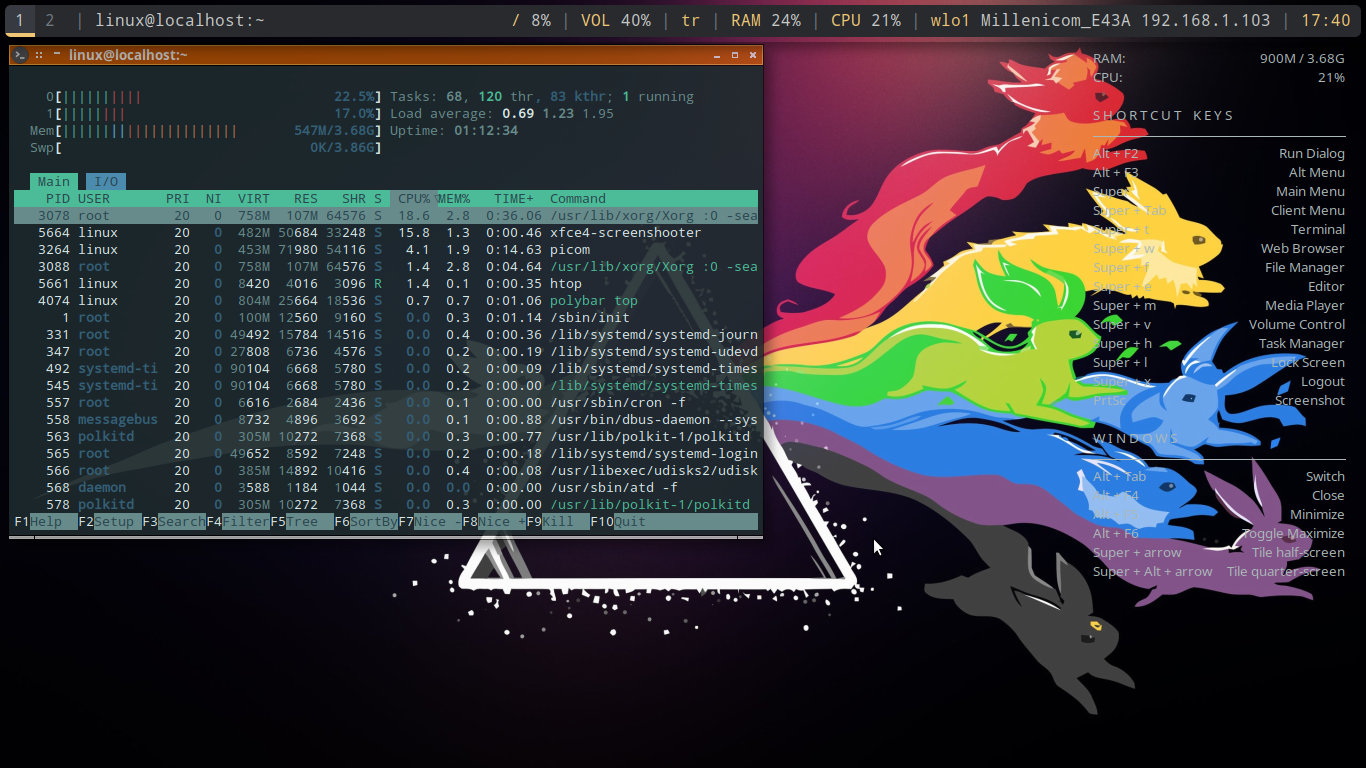Click the wlo1 Millenicom_E43A network module
Image resolution: width=1366 pixels, height=768 pixels.
pyautogui.click(x=1101, y=20)
